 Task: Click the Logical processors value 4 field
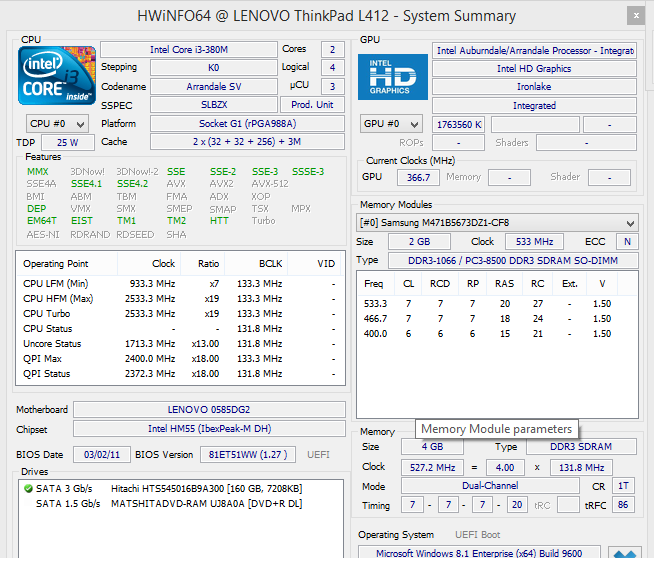tap(333, 67)
